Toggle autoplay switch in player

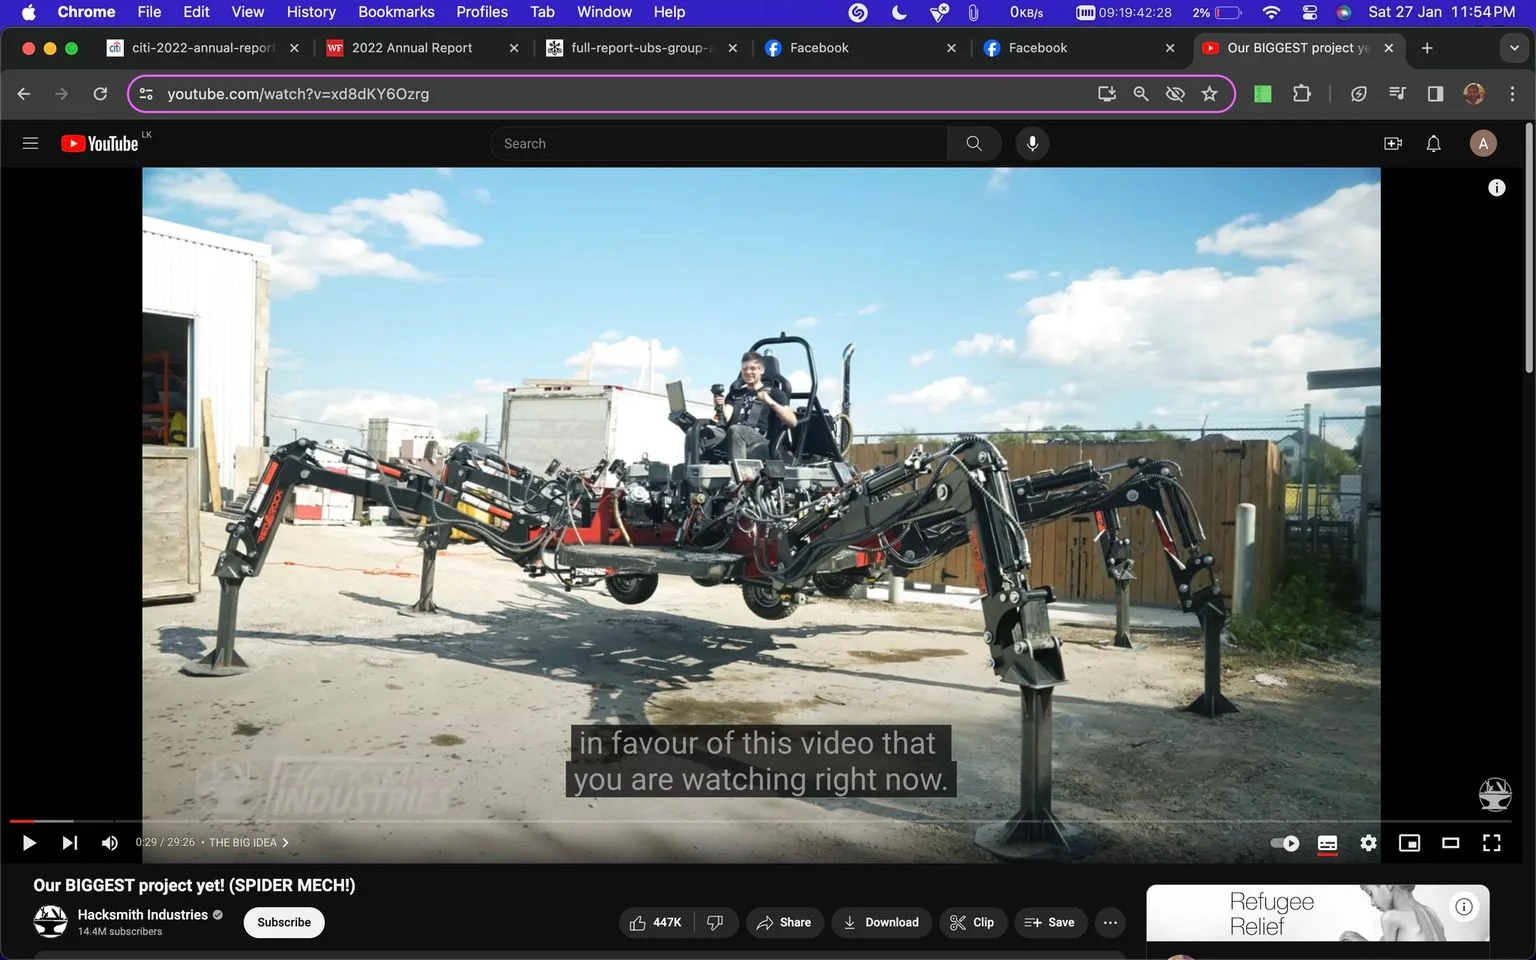click(x=1285, y=843)
